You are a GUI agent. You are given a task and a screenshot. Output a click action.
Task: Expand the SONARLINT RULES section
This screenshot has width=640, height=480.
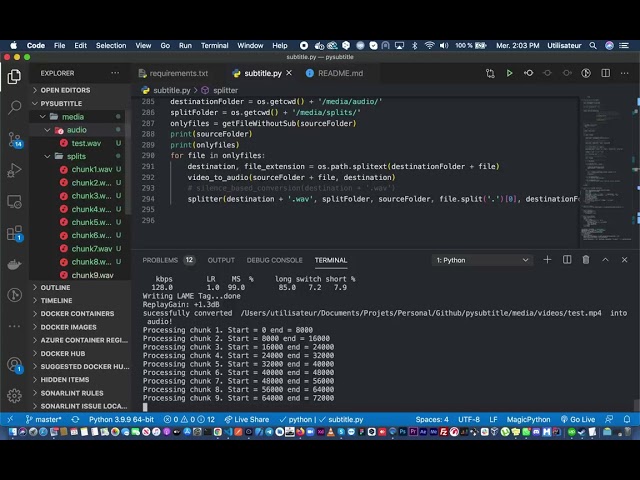72,393
